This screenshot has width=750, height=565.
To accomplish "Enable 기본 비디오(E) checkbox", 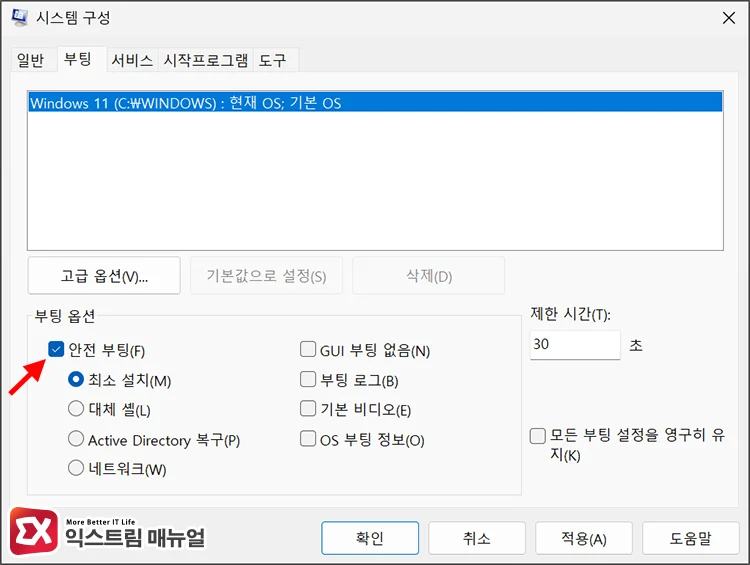I will 308,409.
